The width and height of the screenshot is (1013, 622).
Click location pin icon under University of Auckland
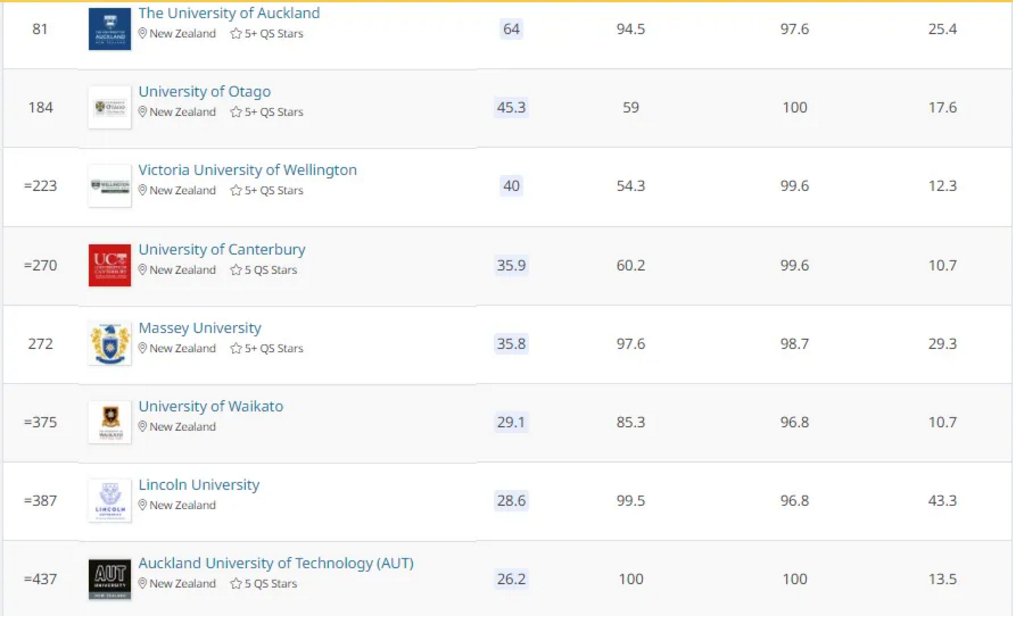click(143, 34)
